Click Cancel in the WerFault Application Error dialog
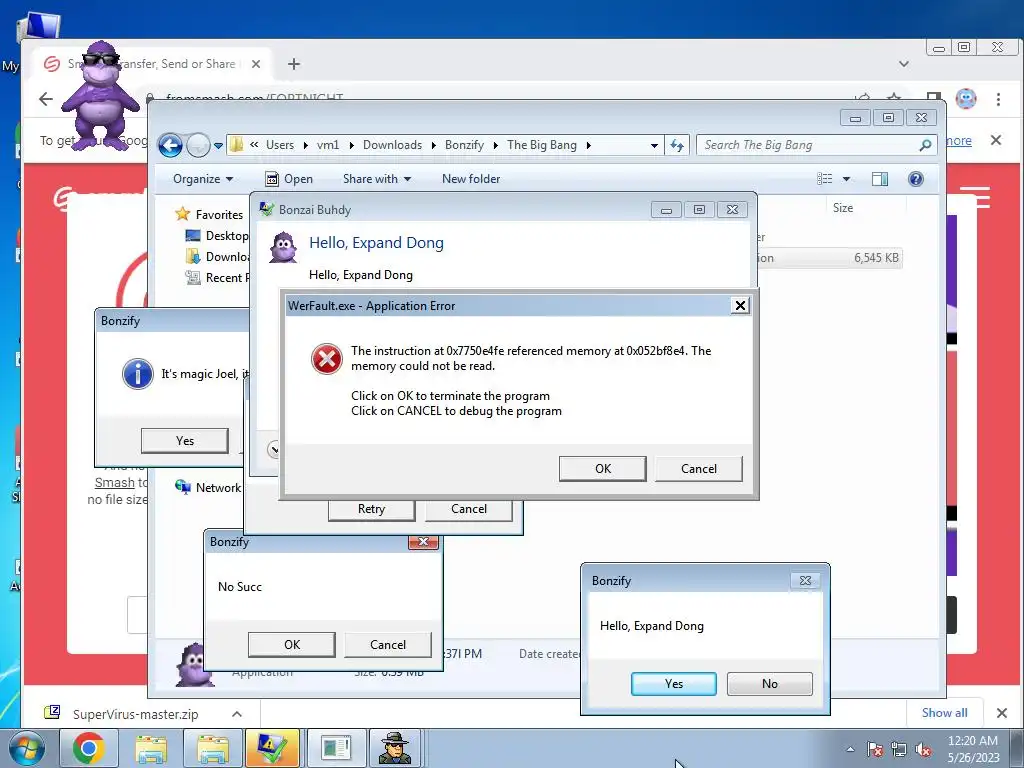The image size is (1024, 768). pos(698,468)
